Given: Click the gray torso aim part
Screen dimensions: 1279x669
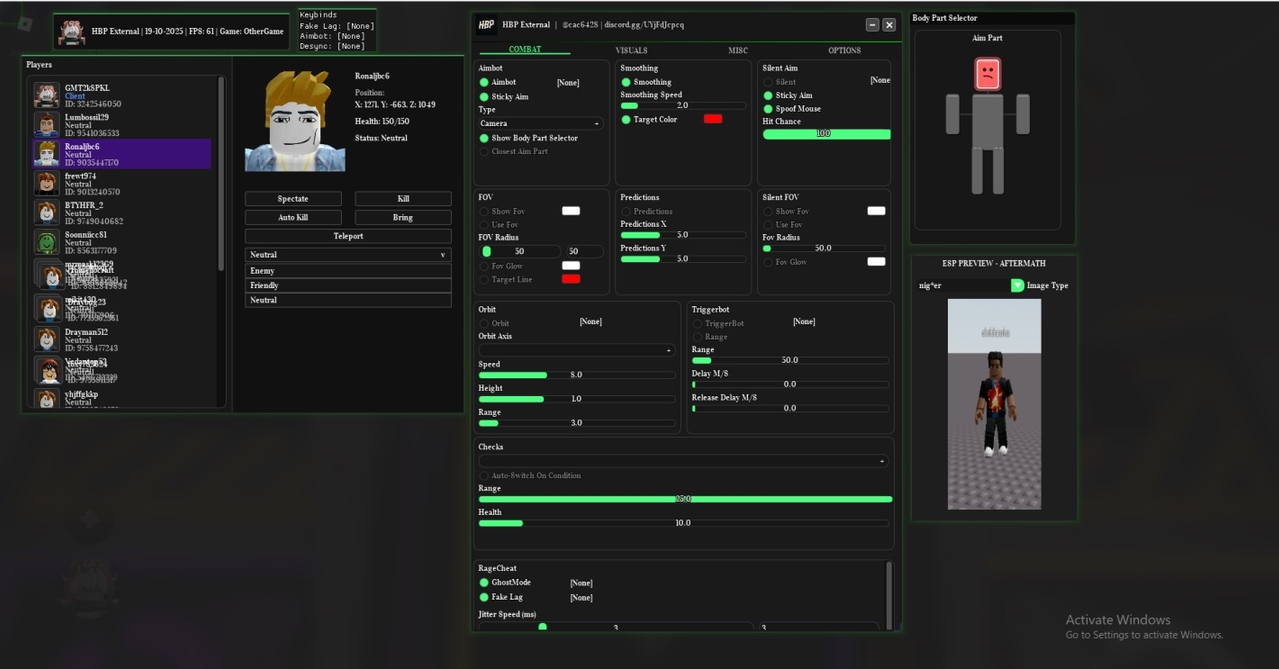Looking at the screenshot, I should pos(987,120).
